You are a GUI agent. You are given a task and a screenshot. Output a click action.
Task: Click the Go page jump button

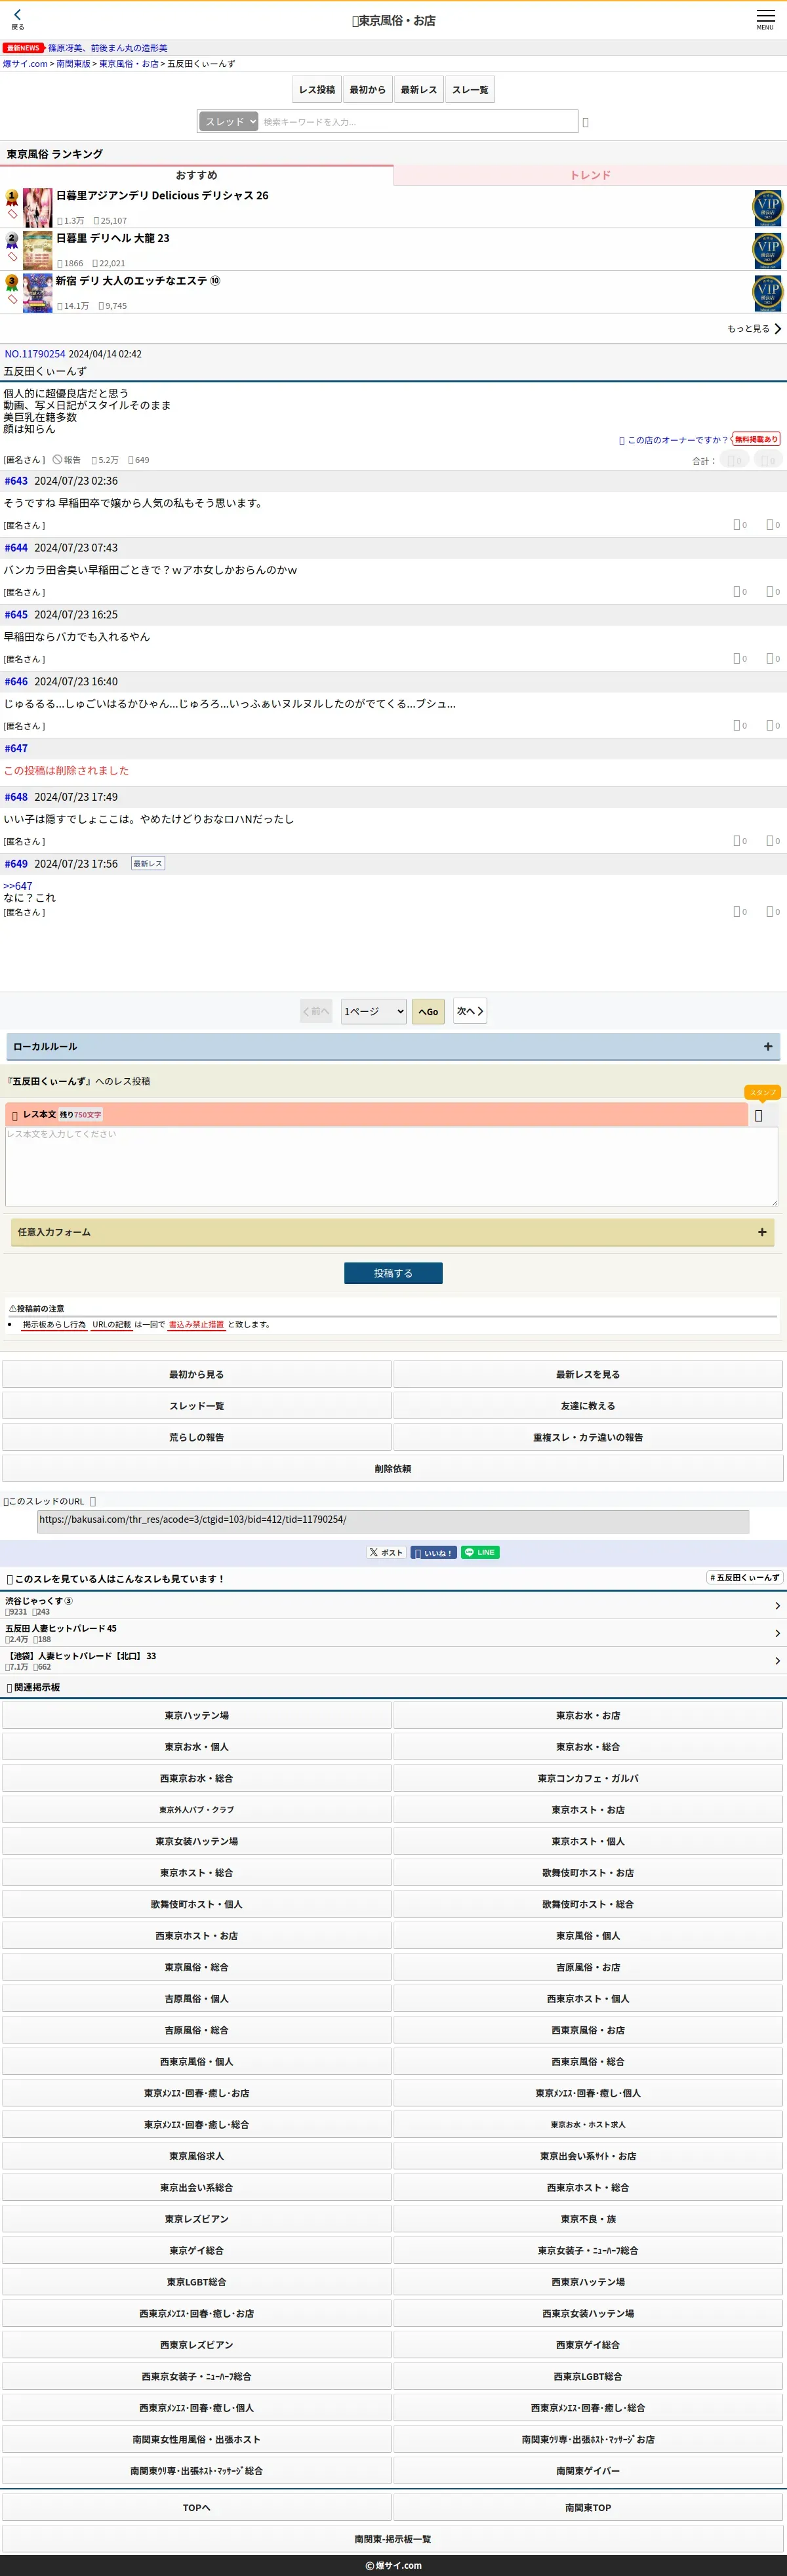[428, 1011]
